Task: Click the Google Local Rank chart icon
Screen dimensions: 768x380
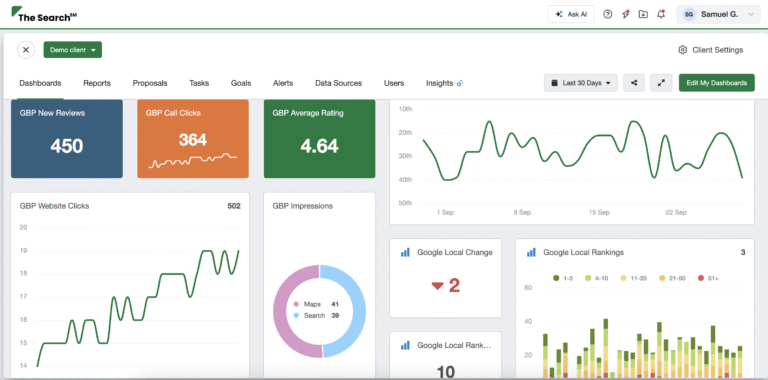Action: click(405, 345)
